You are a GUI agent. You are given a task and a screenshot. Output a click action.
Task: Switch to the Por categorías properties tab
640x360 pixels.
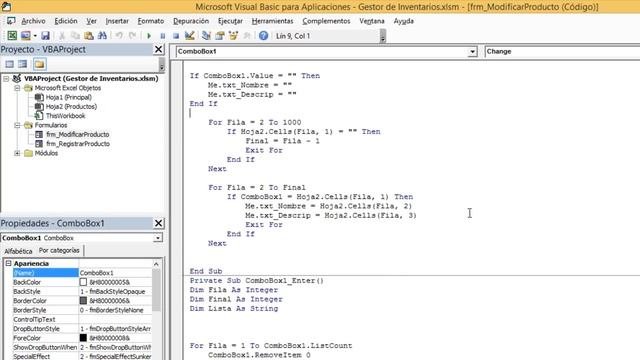click(59, 250)
